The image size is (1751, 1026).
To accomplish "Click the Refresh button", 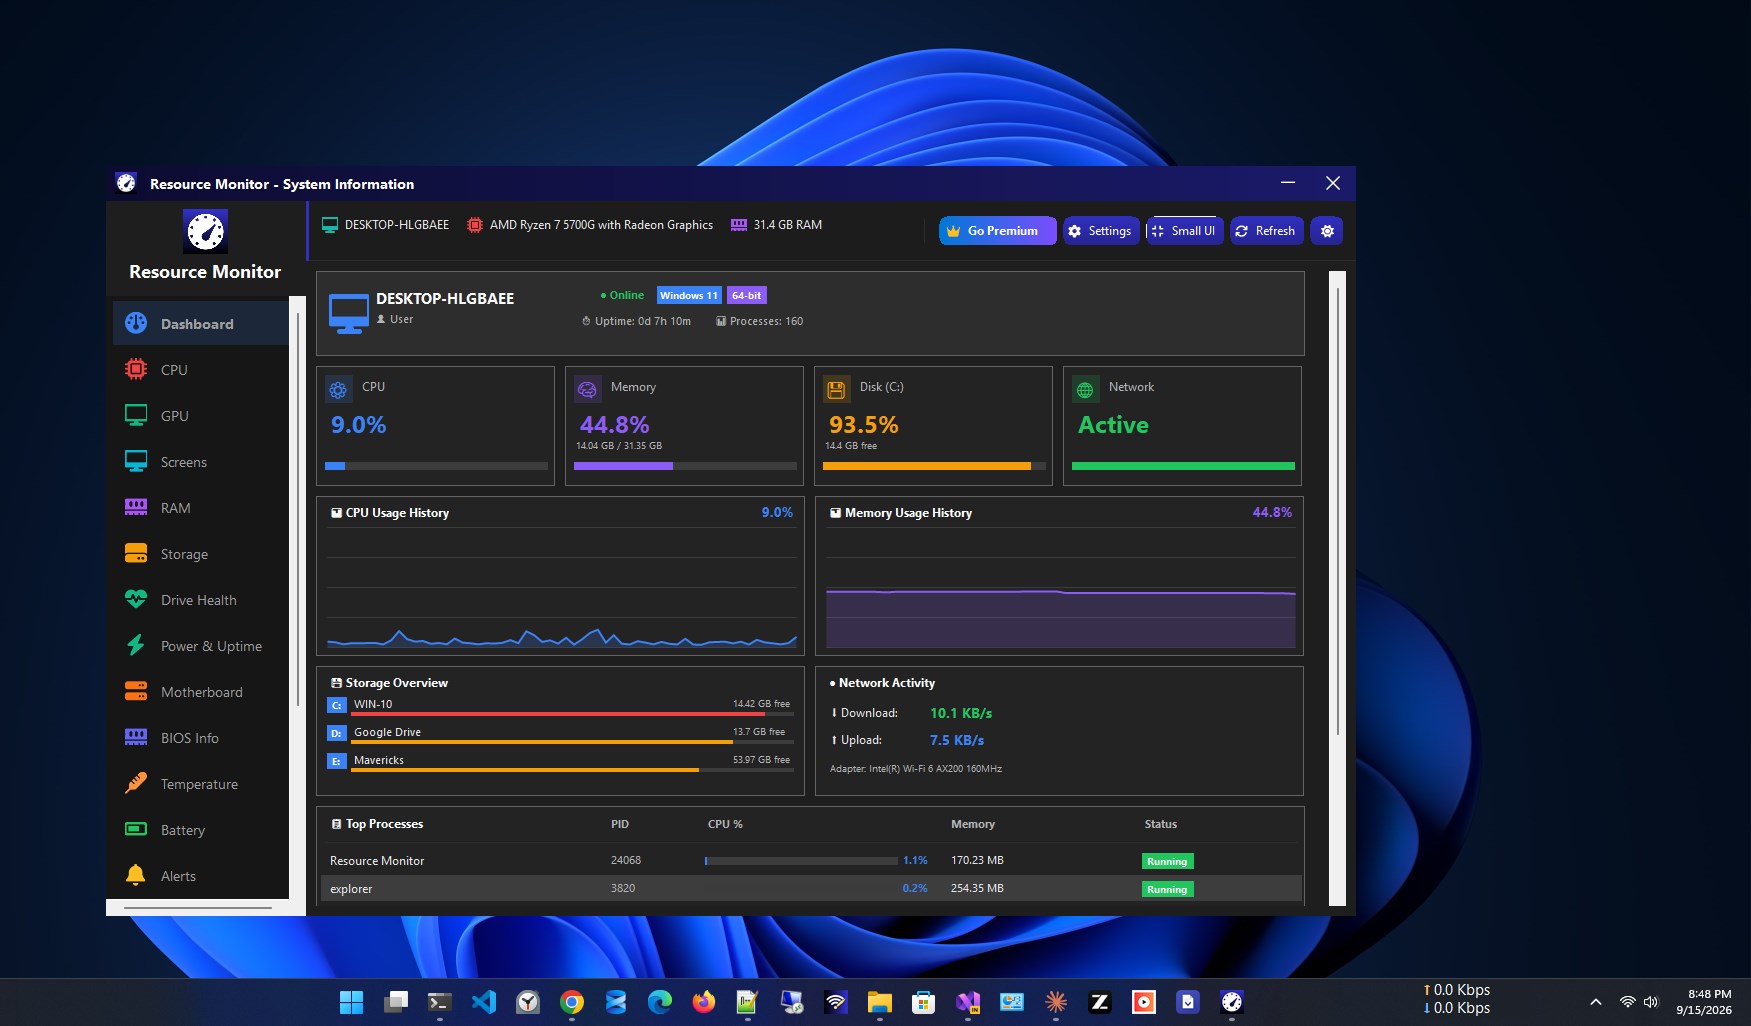I will (1267, 231).
